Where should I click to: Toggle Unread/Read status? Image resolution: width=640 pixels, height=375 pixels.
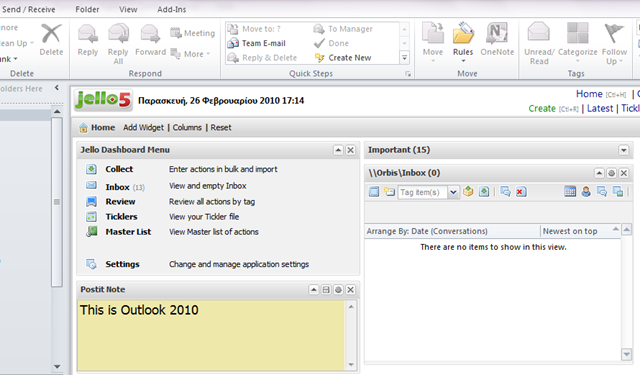point(539,43)
